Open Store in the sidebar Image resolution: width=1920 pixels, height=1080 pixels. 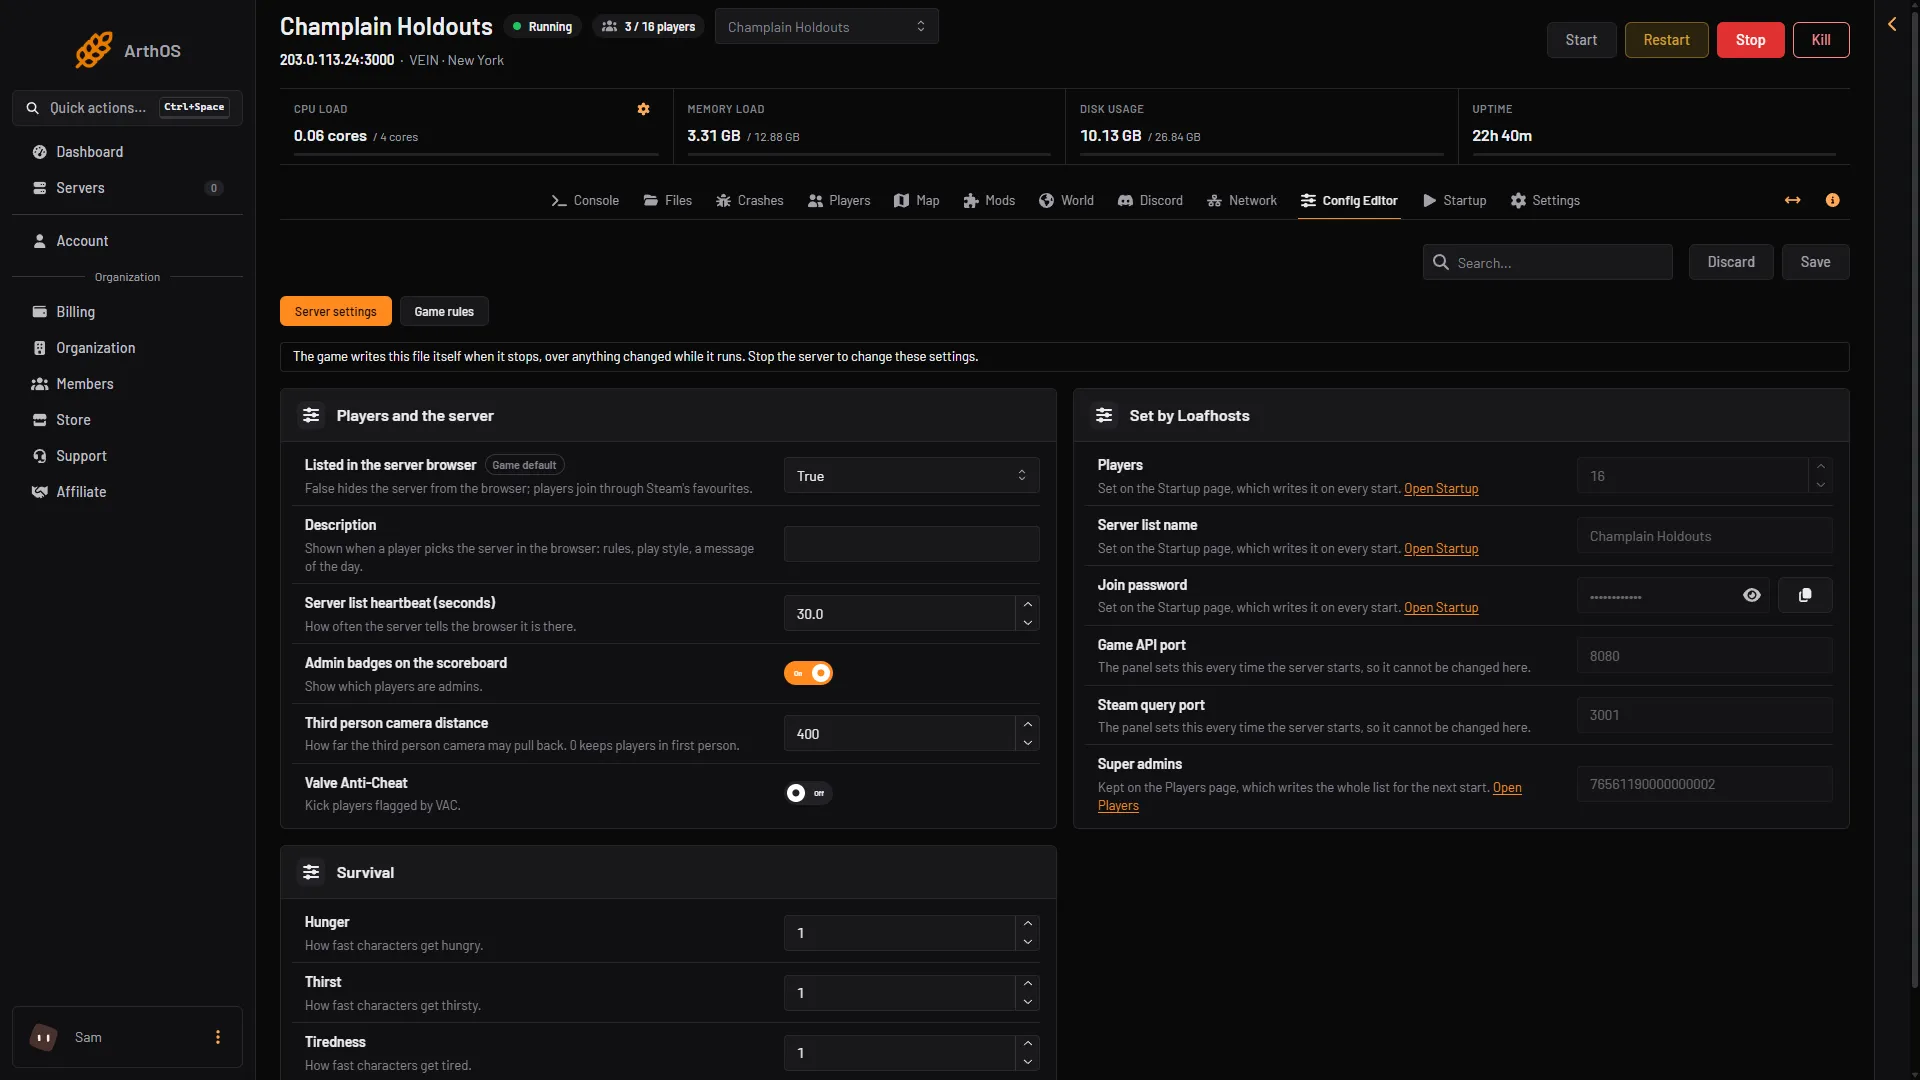pos(127,420)
